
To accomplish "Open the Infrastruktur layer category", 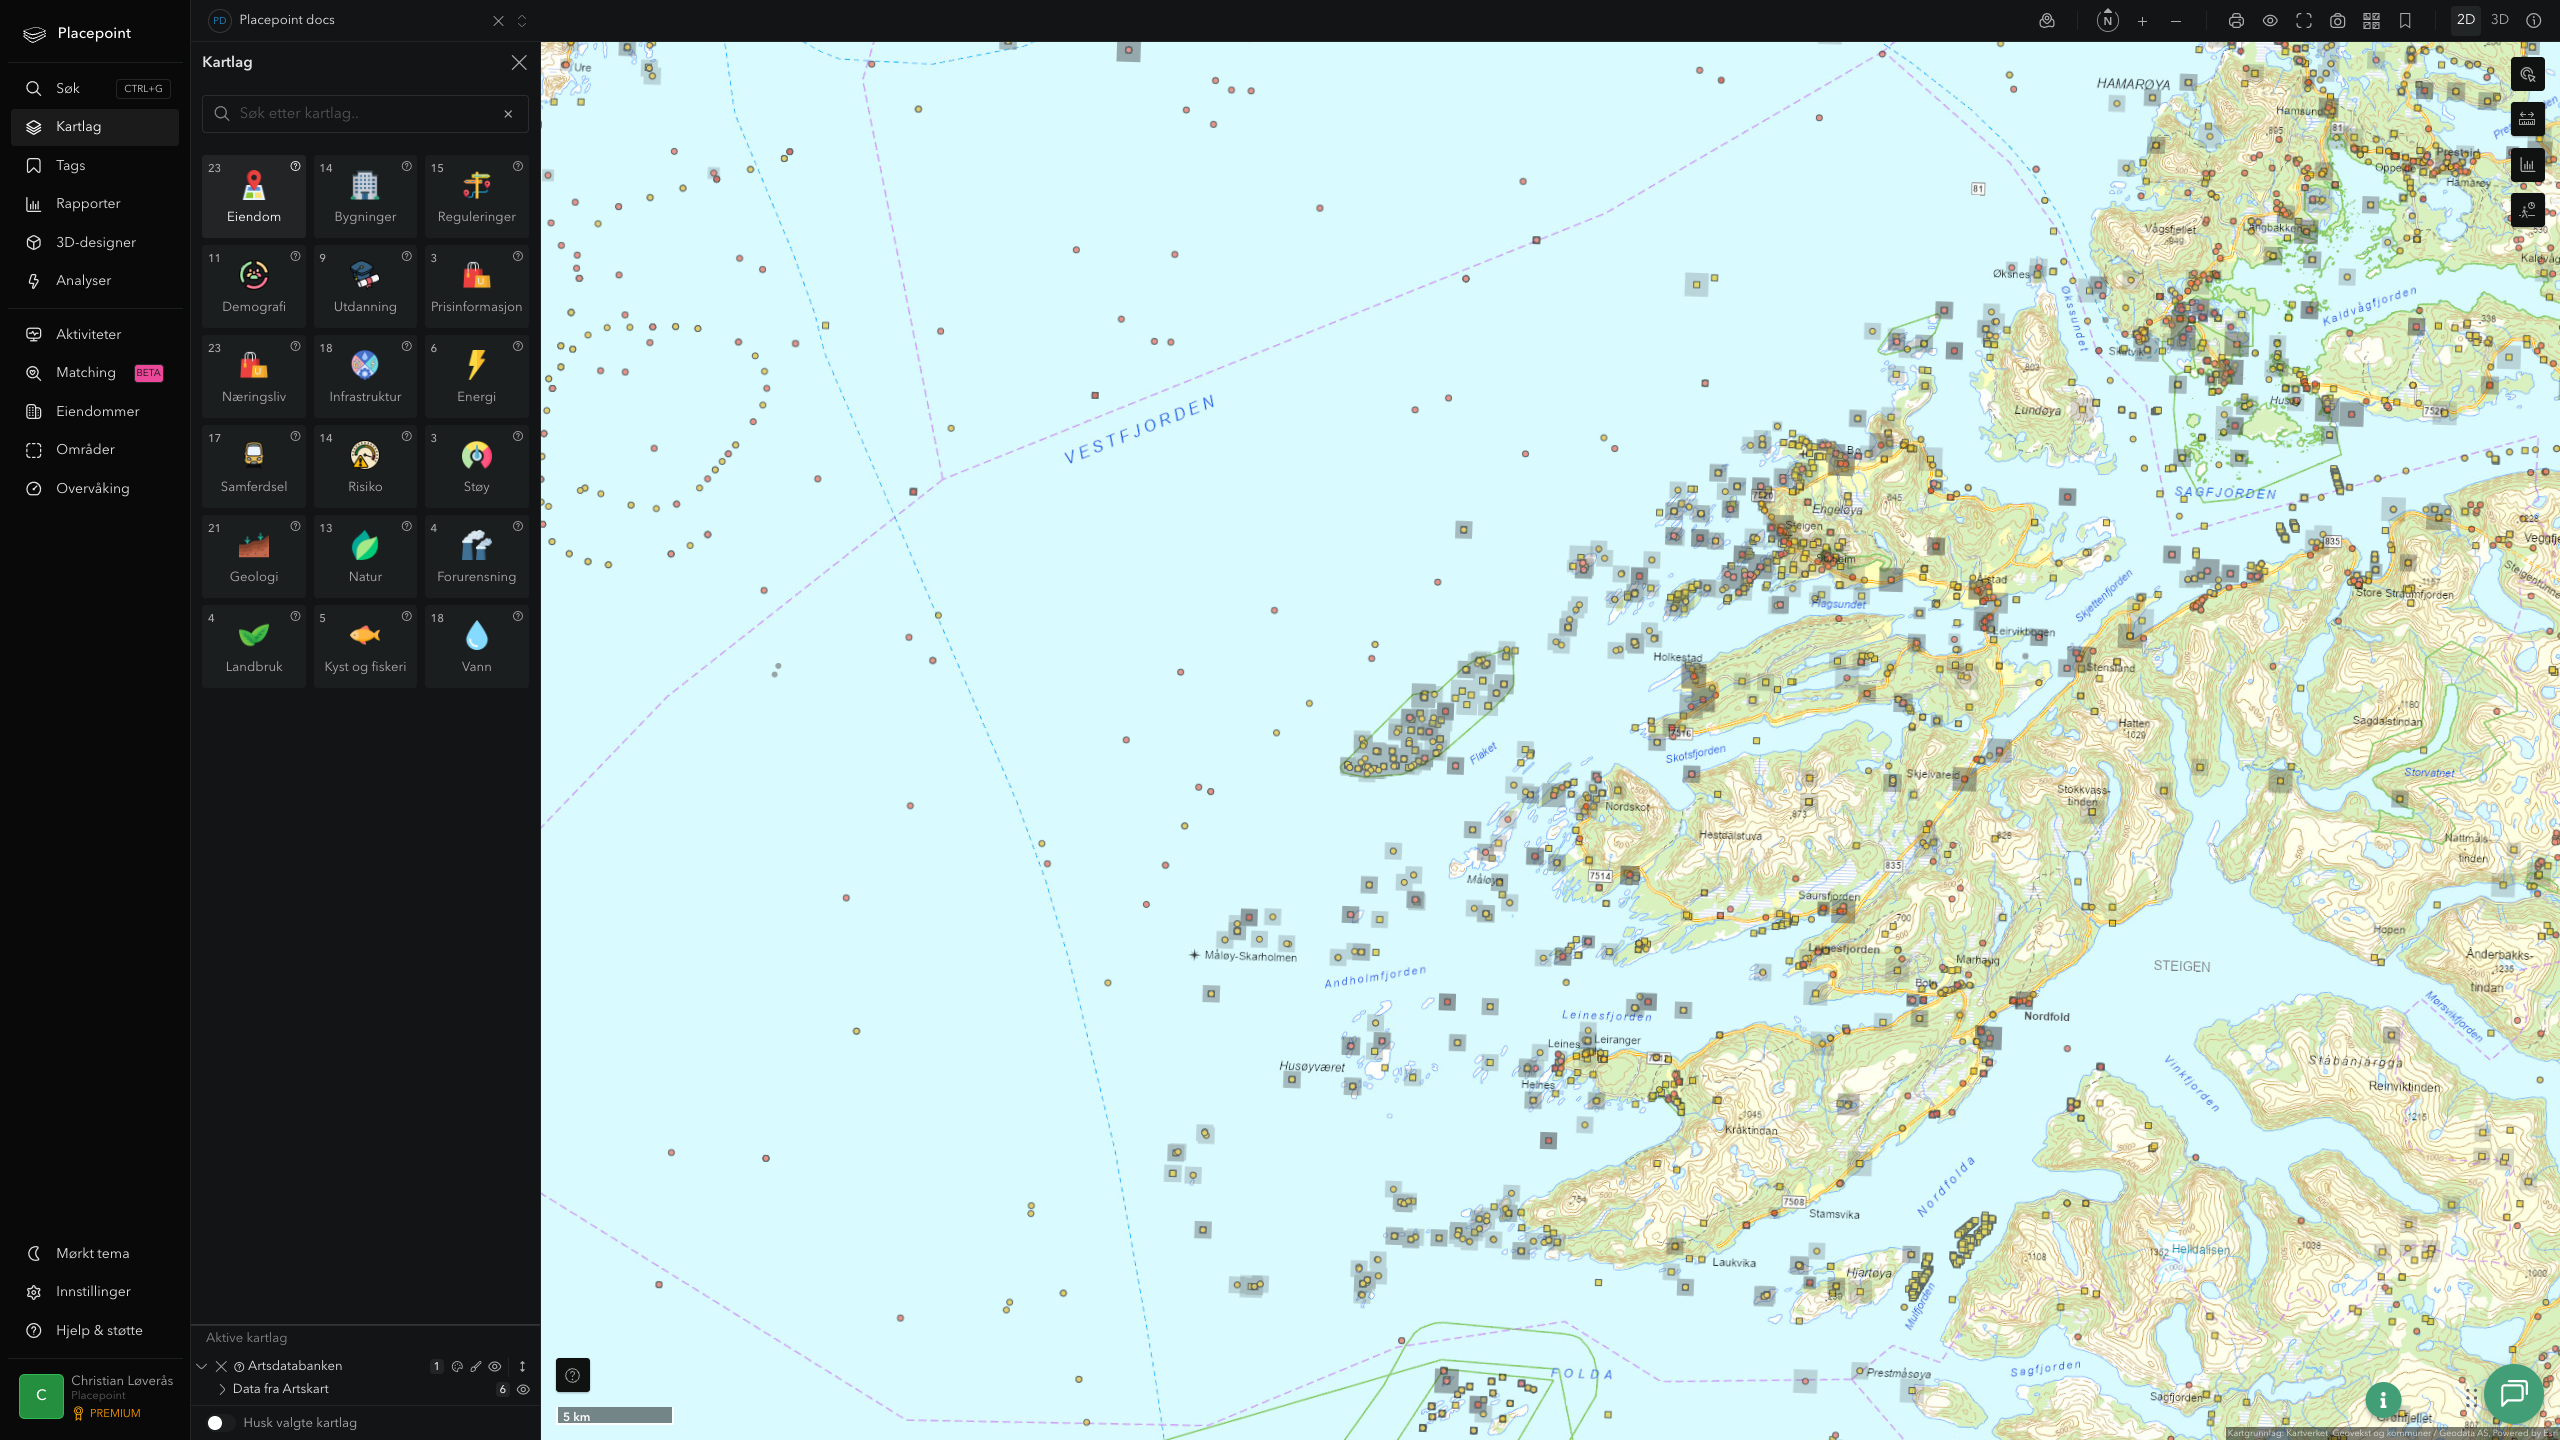I will [x=365, y=376].
